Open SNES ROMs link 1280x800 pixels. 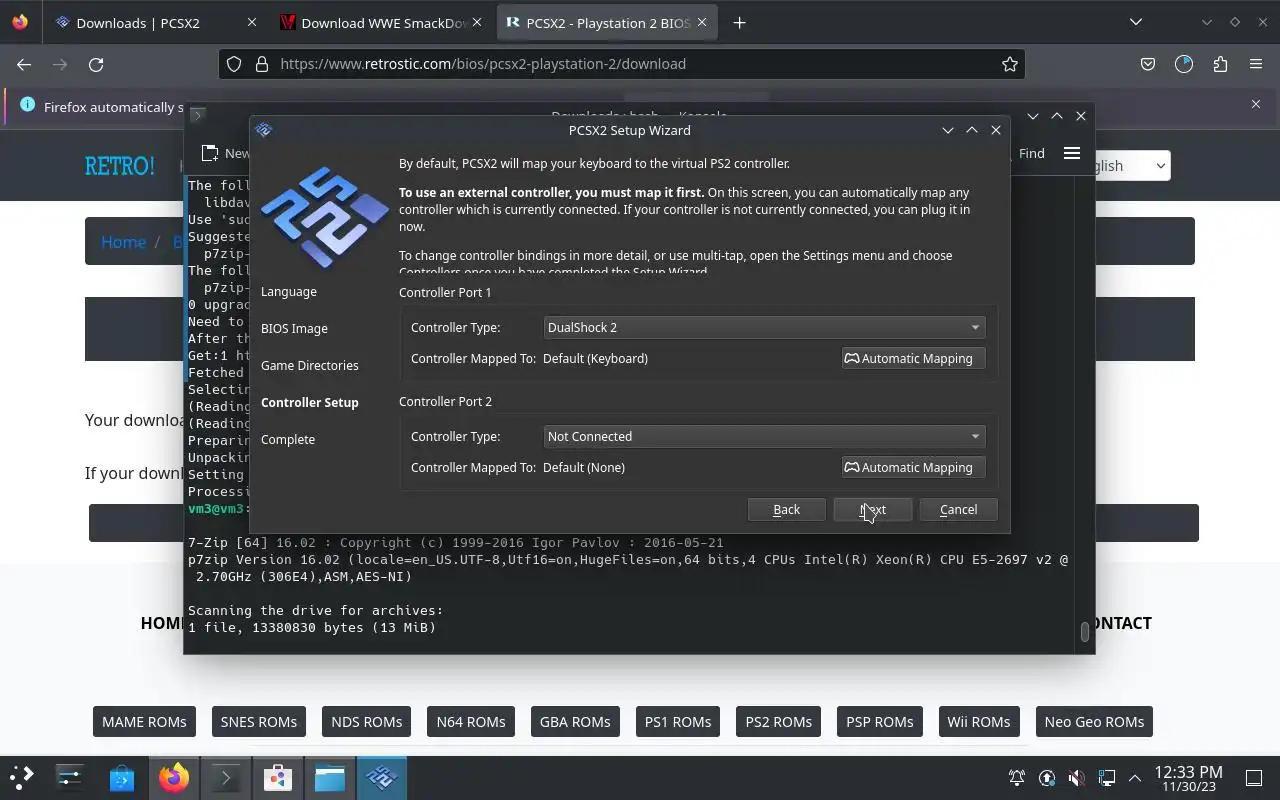point(259,722)
